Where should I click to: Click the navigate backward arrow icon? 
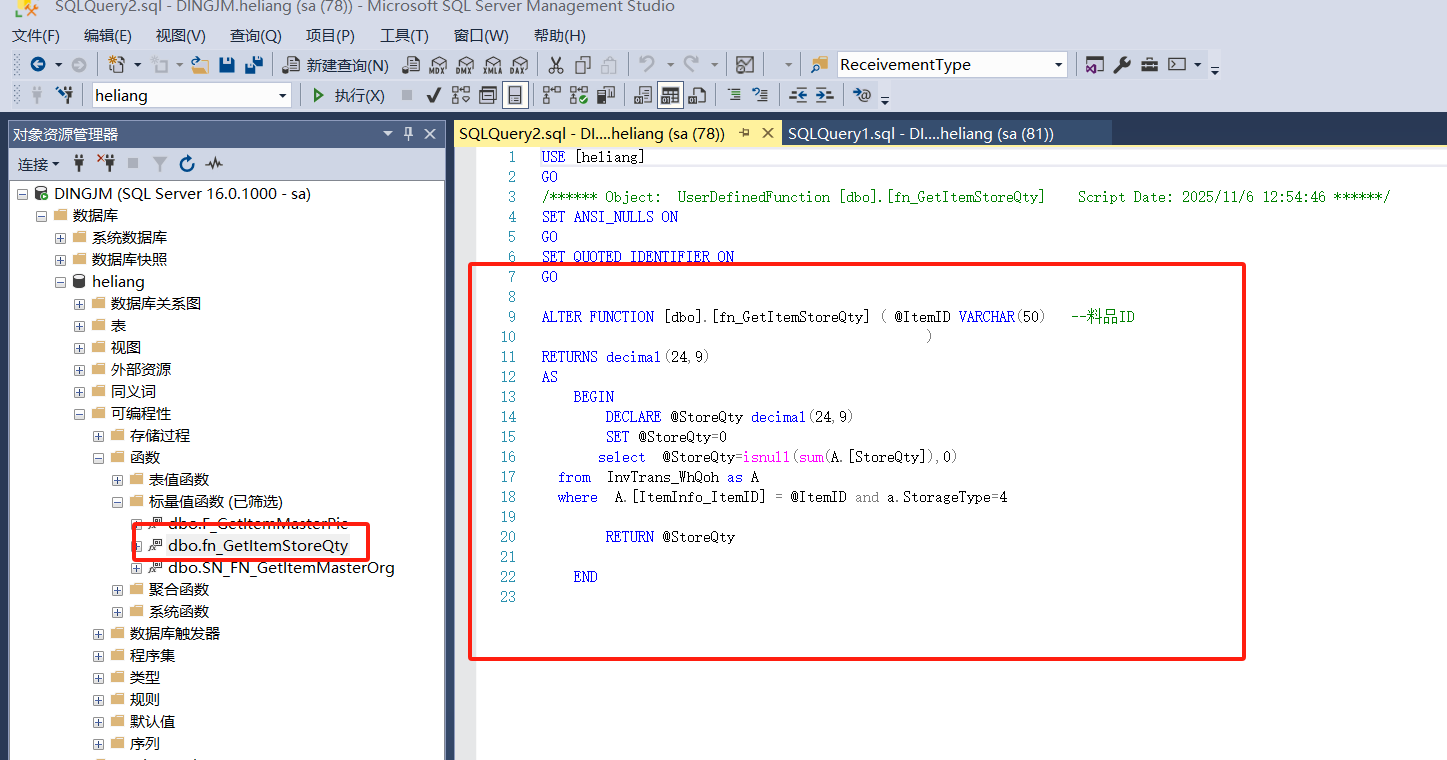tap(38, 65)
